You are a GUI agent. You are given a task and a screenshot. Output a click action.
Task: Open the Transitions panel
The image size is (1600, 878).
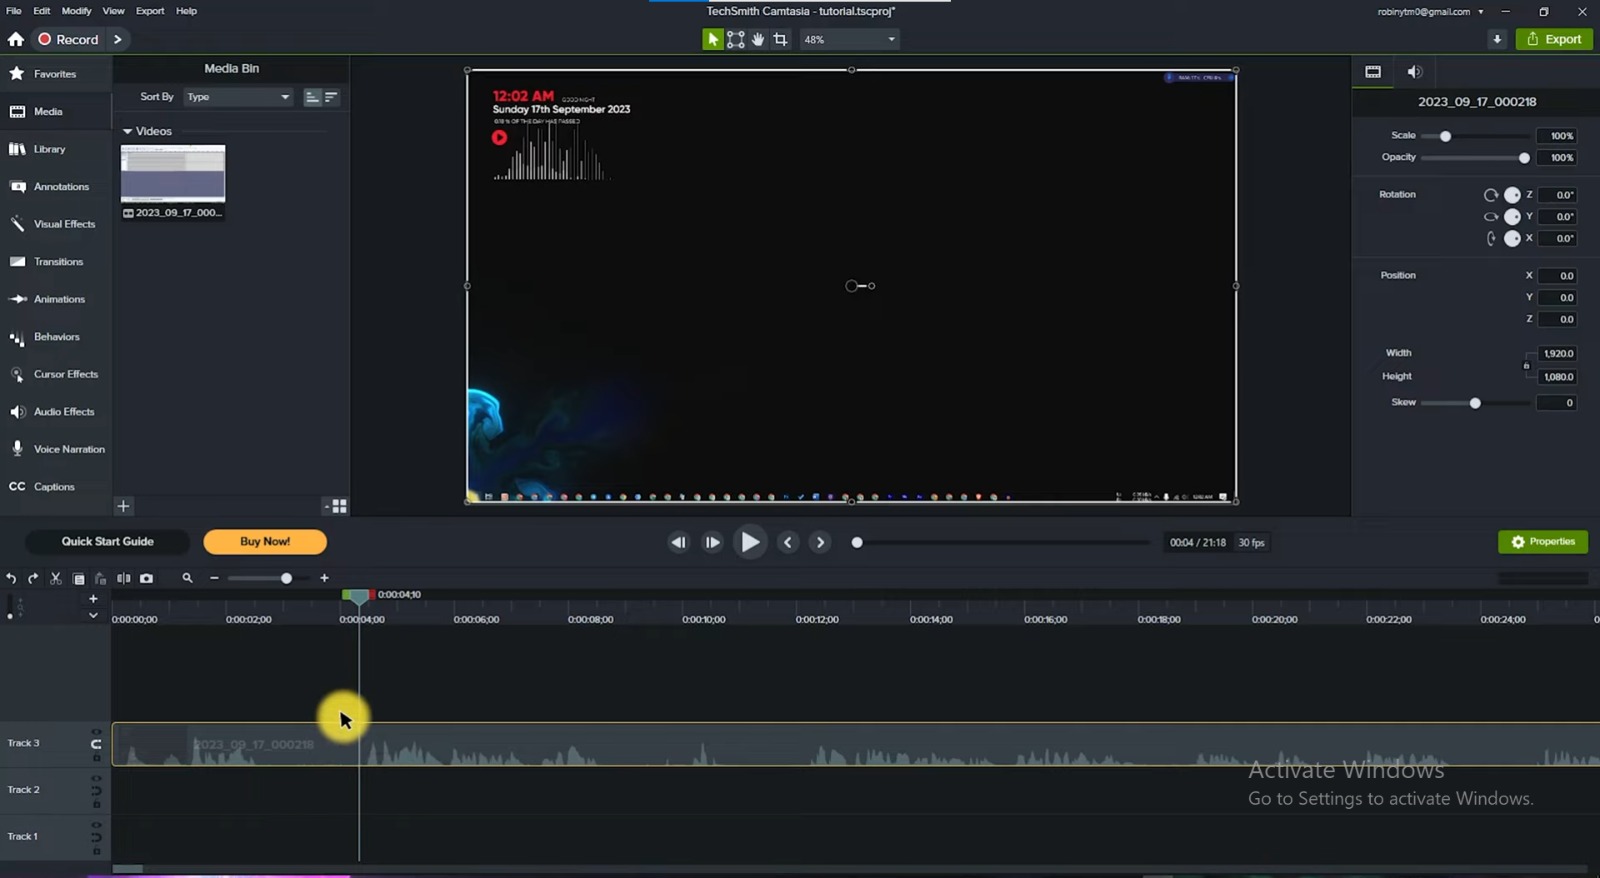[x=56, y=262]
